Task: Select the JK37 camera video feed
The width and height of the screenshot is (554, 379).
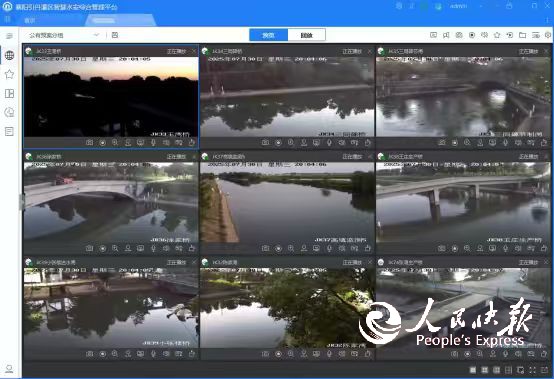Action: 287,203
